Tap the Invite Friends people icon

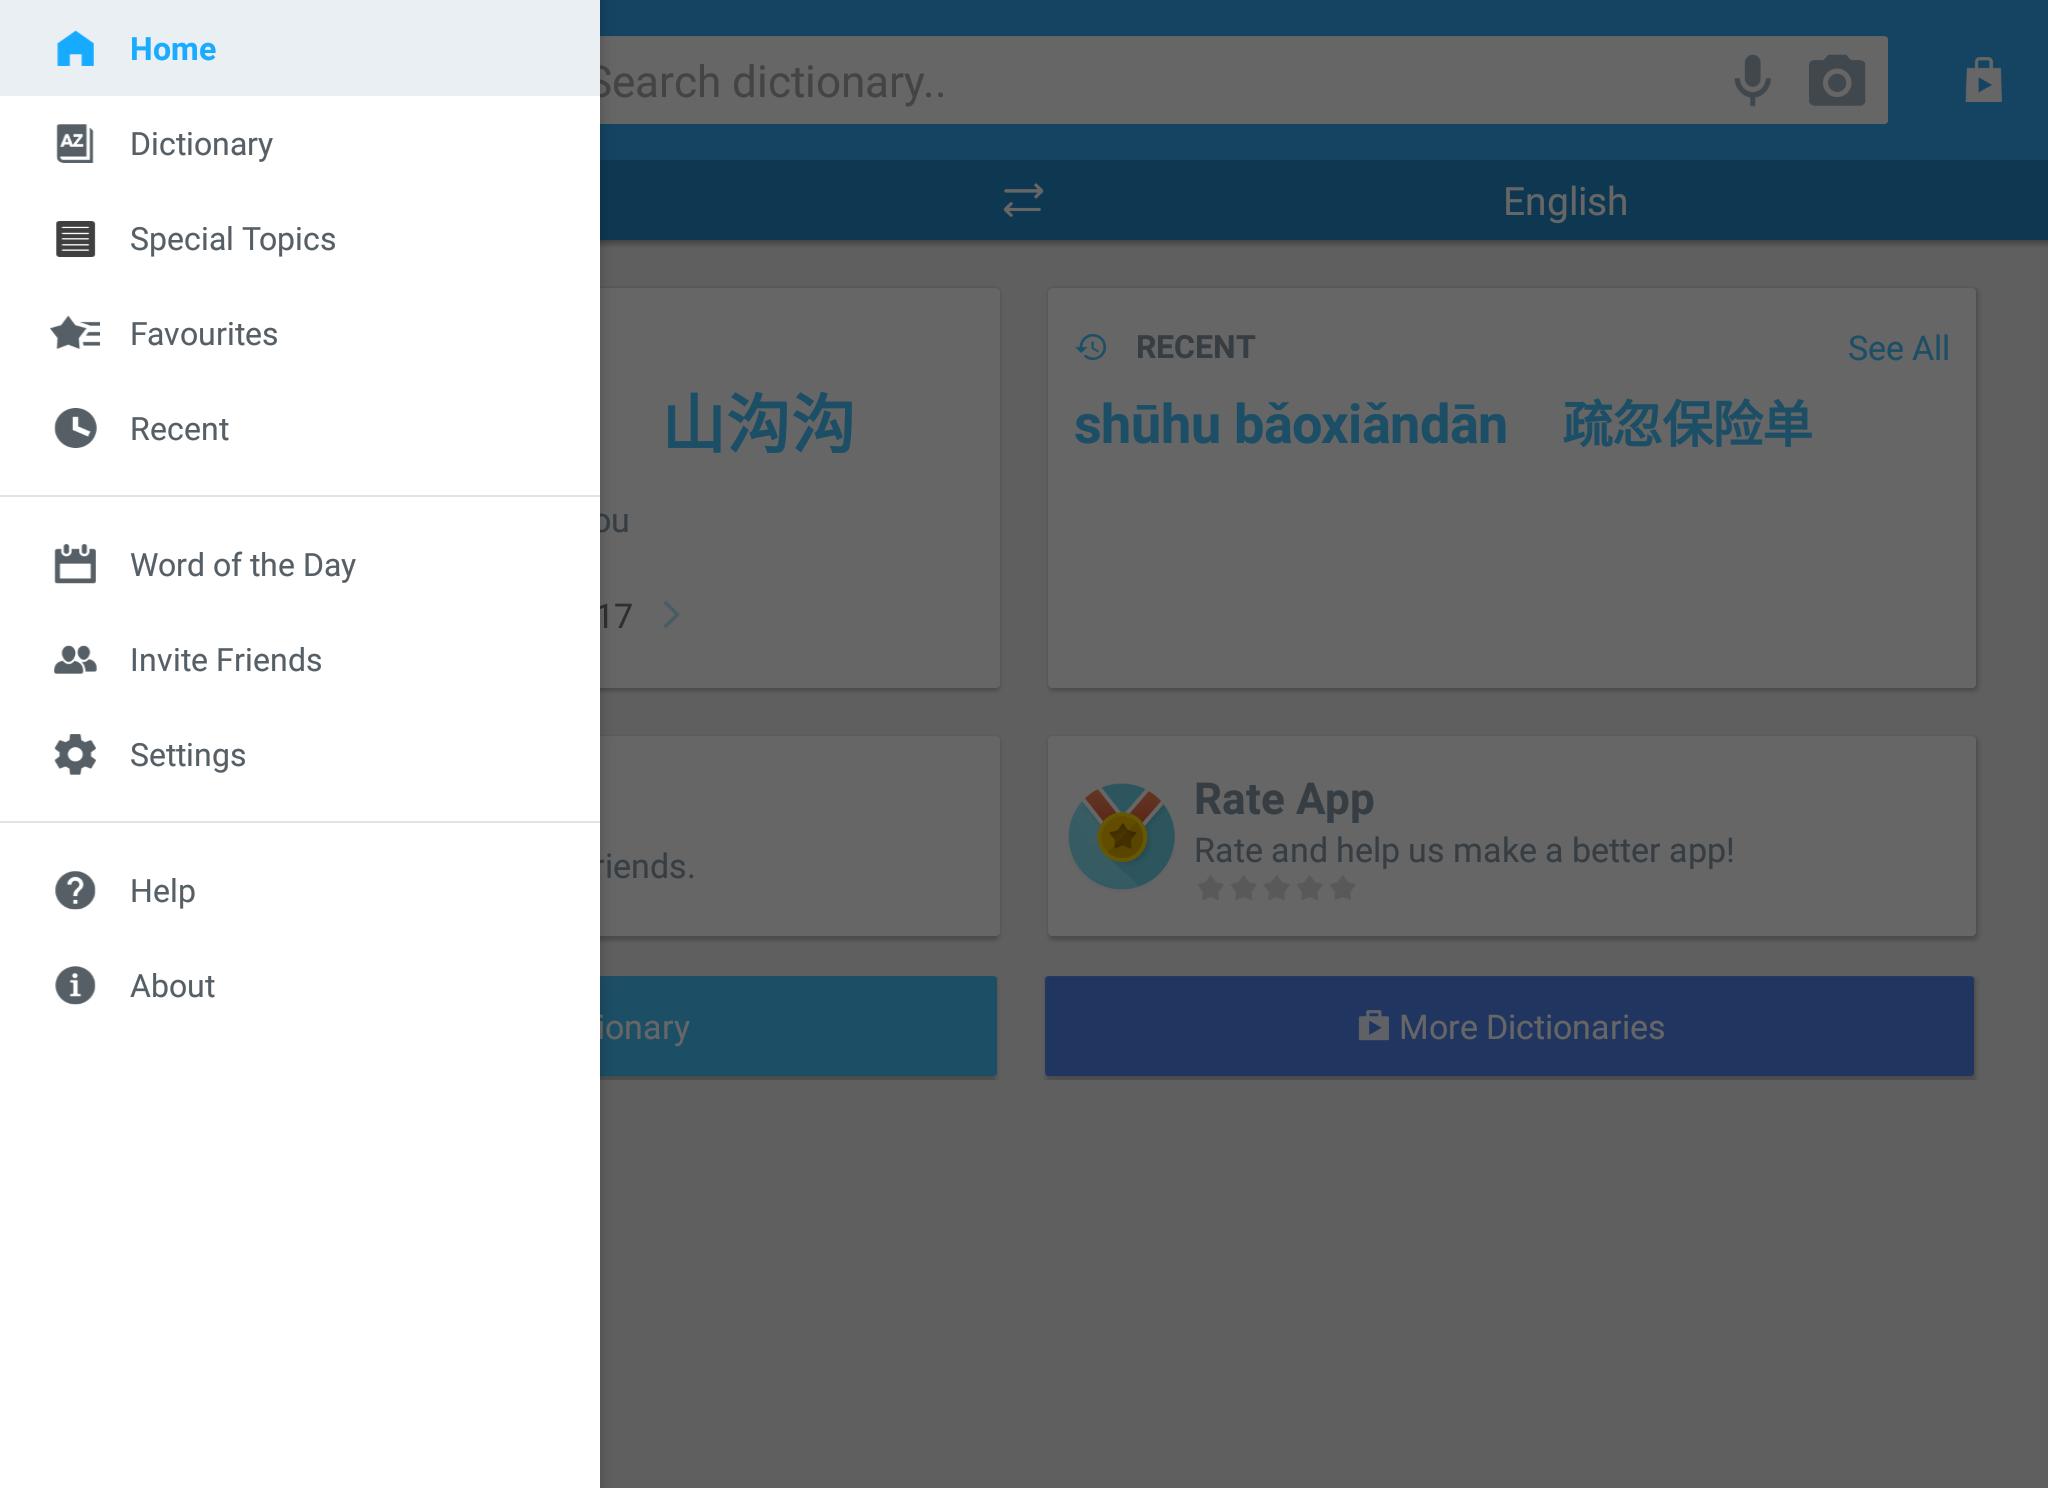(75, 659)
